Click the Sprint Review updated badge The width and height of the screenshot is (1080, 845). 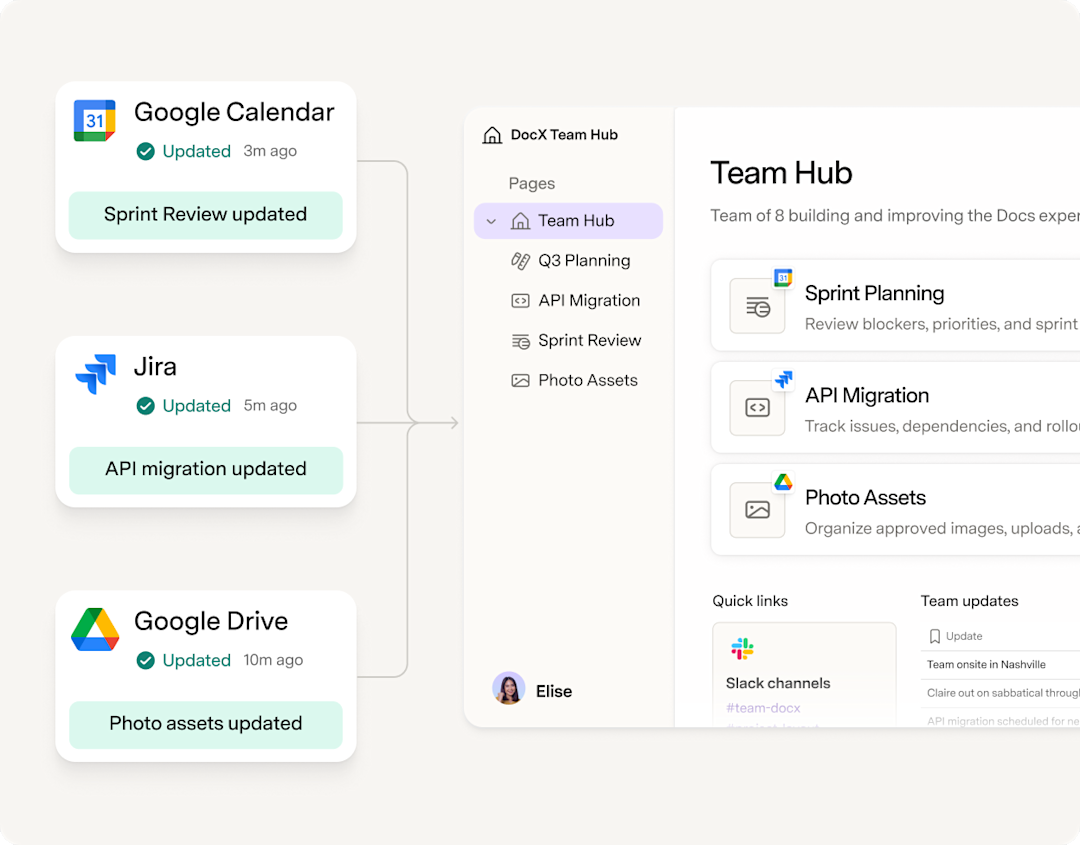point(205,215)
